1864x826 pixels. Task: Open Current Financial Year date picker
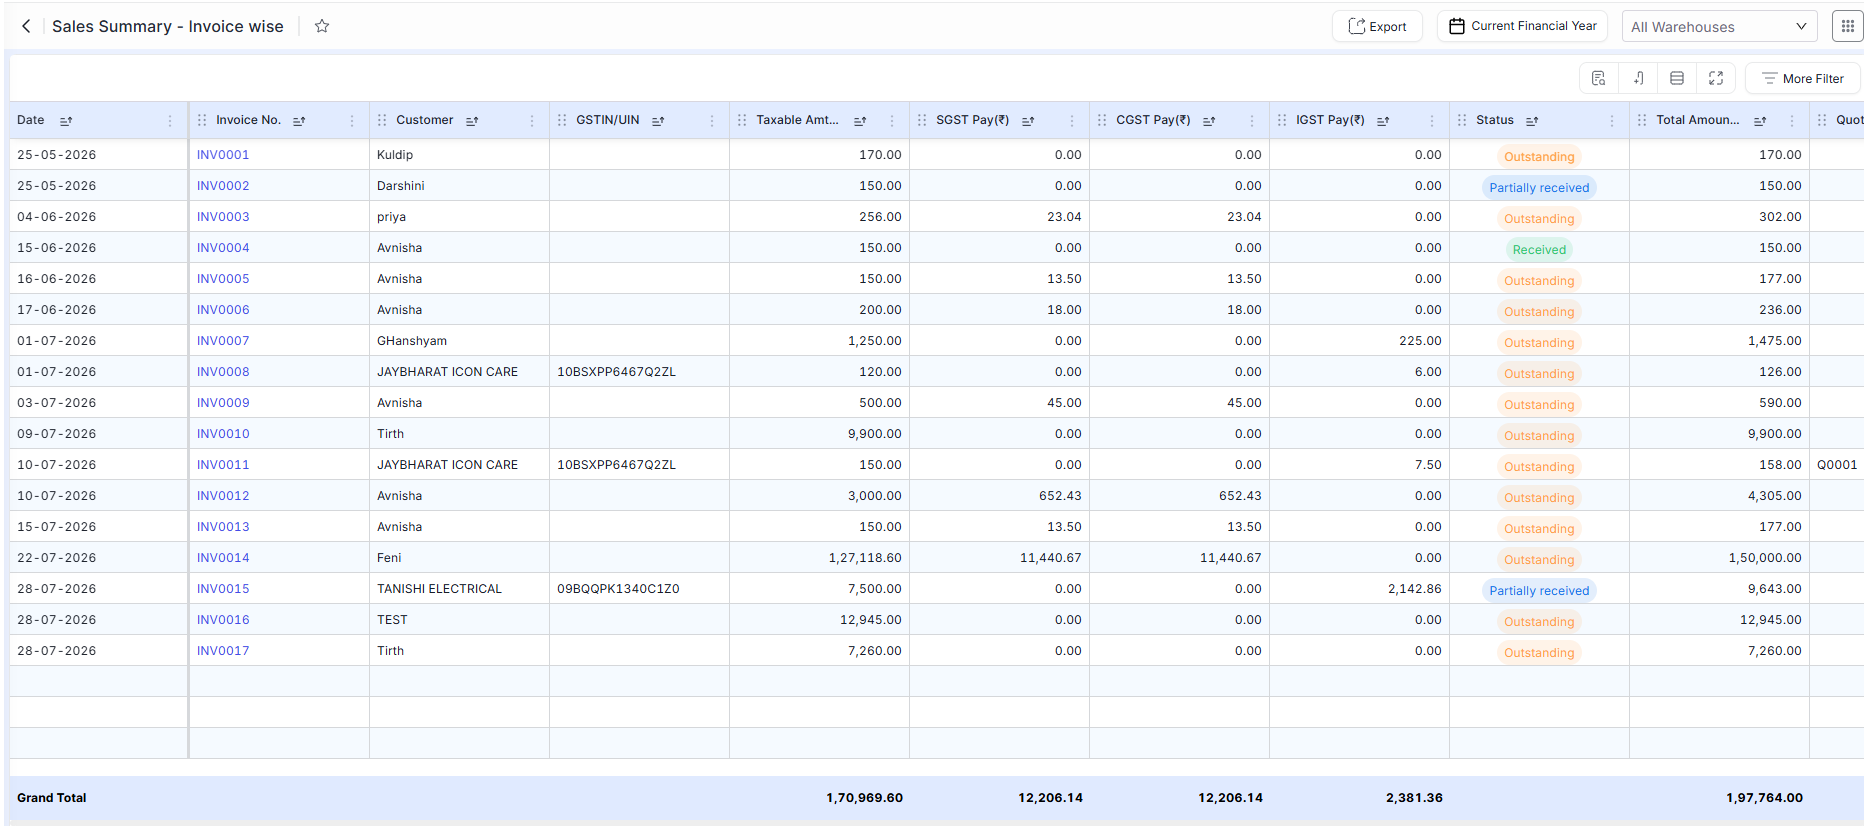point(1522,26)
